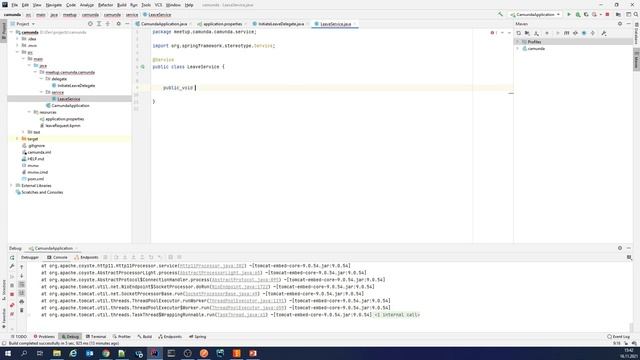Click Windows Start button
Viewport: 640px width, 360px height.
pos(8,353)
